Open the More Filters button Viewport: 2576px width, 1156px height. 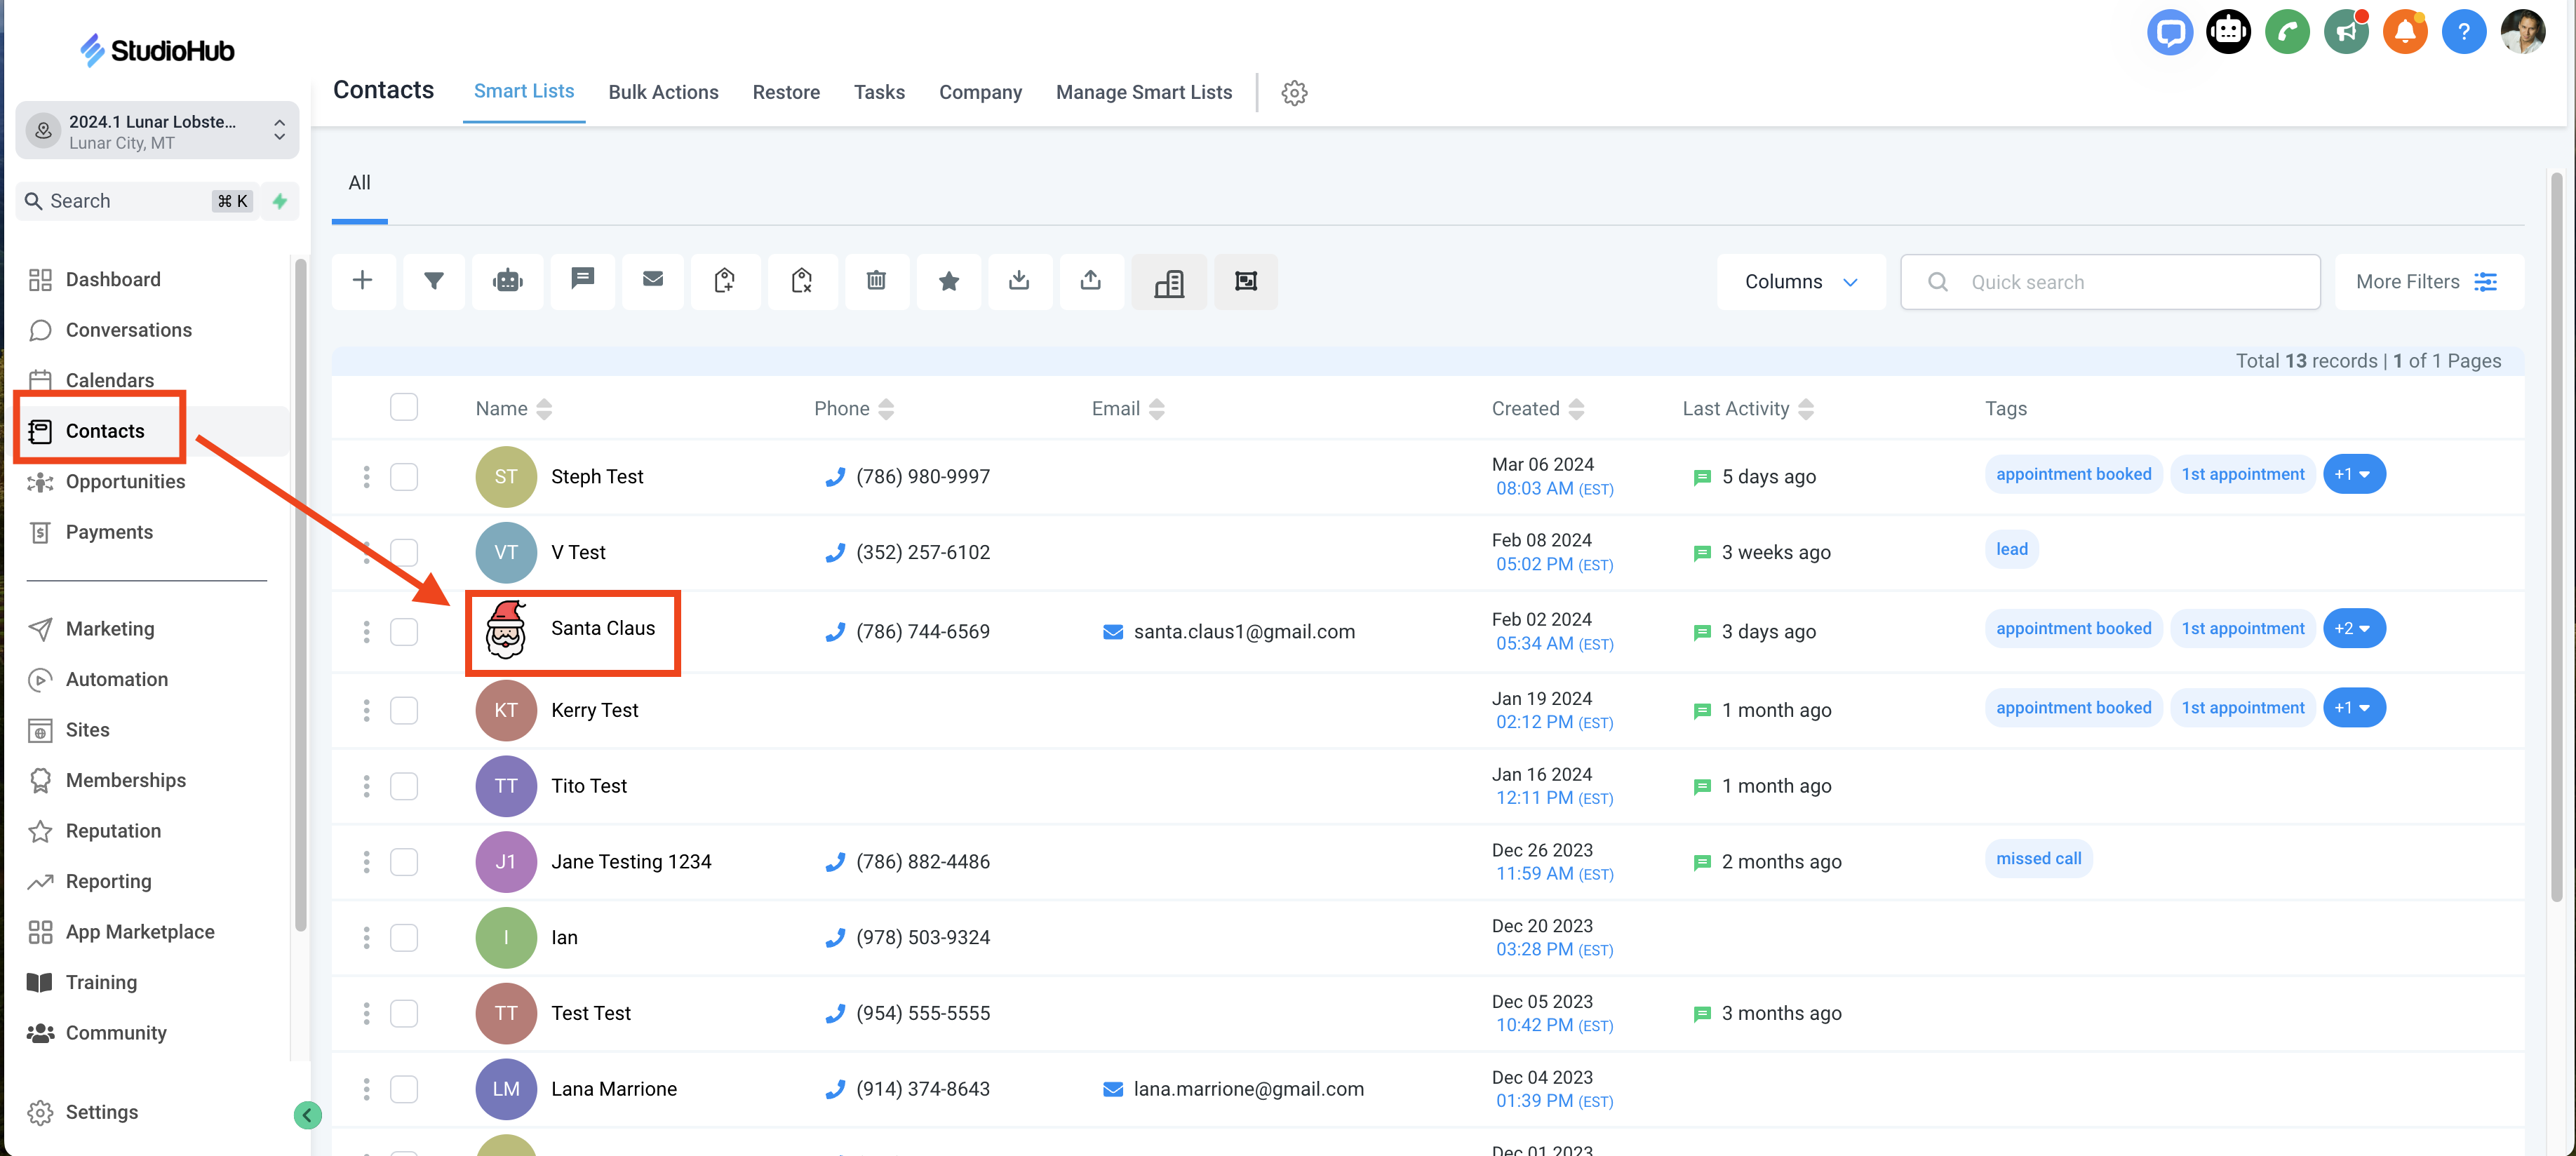pyautogui.click(x=2427, y=282)
